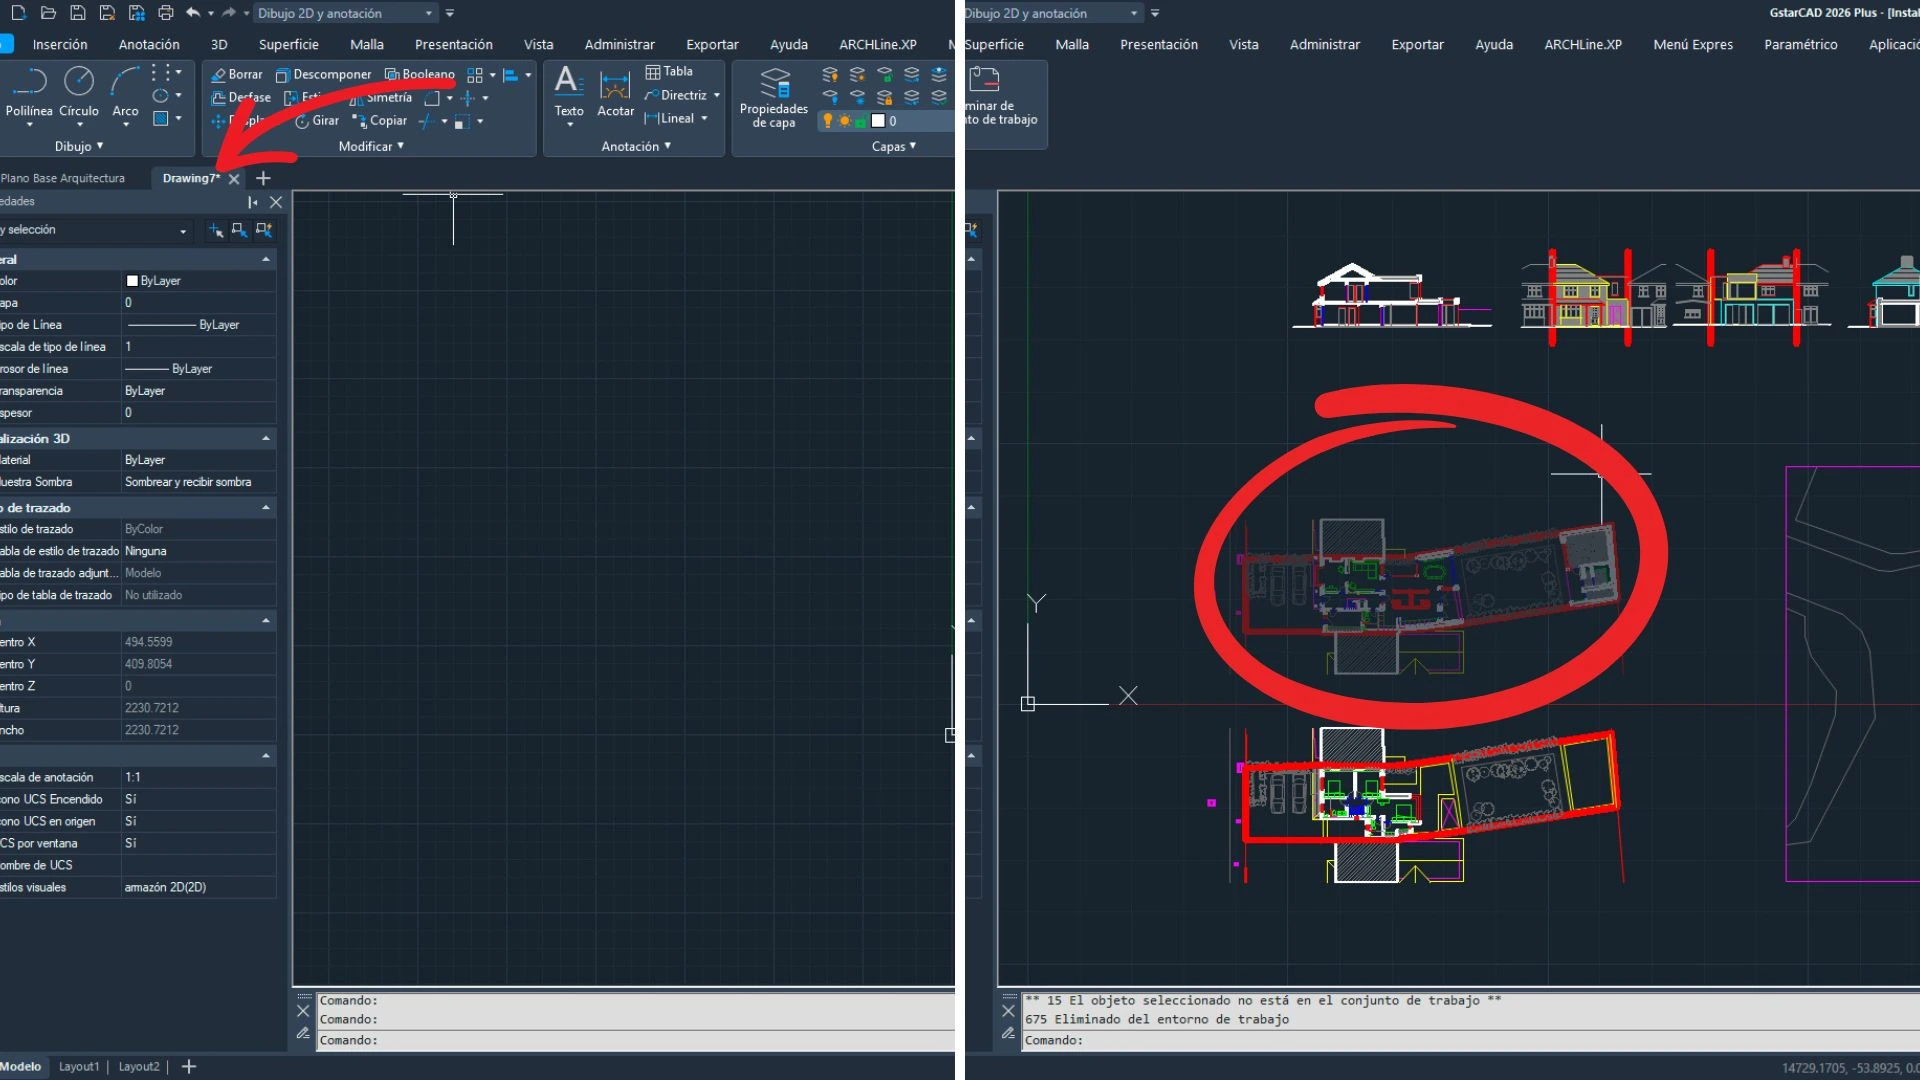Select the Polilínea drawing tool
Image resolution: width=1920 pixels, height=1080 pixels.
(29, 95)
